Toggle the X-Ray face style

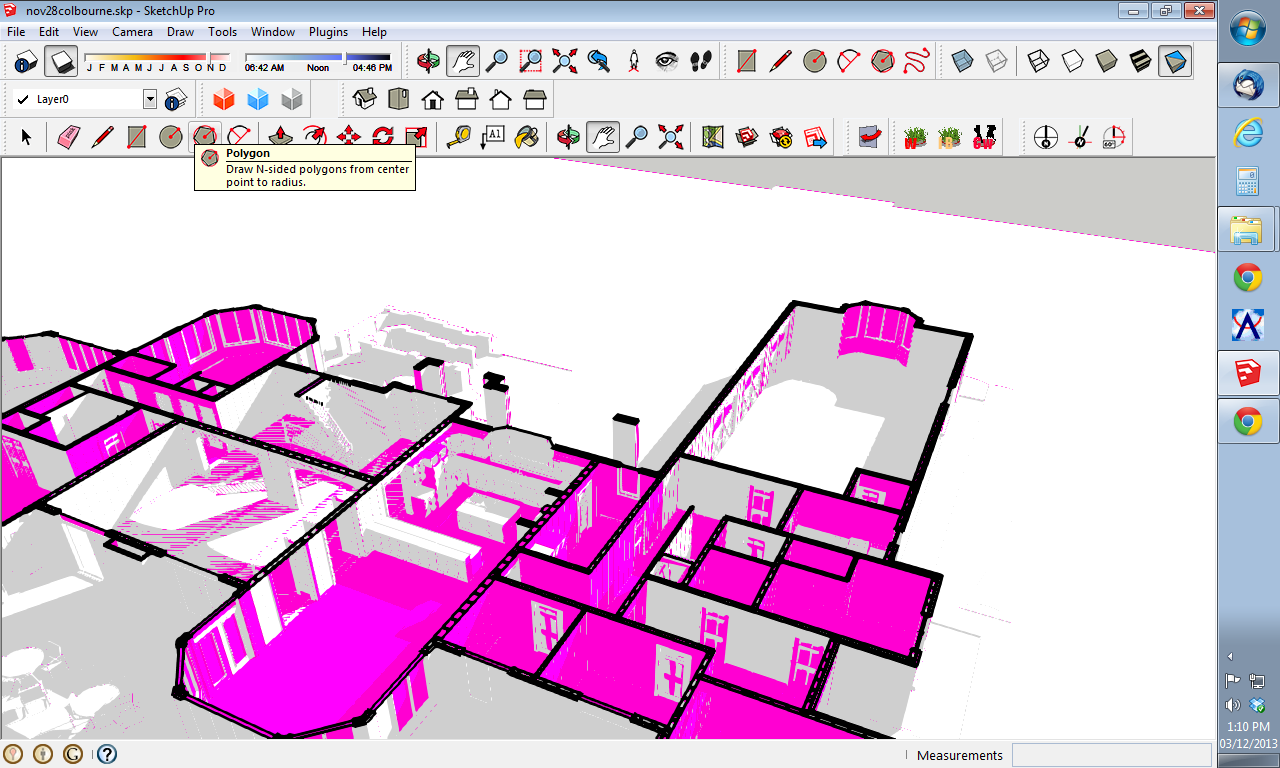(x=963, y=61)
